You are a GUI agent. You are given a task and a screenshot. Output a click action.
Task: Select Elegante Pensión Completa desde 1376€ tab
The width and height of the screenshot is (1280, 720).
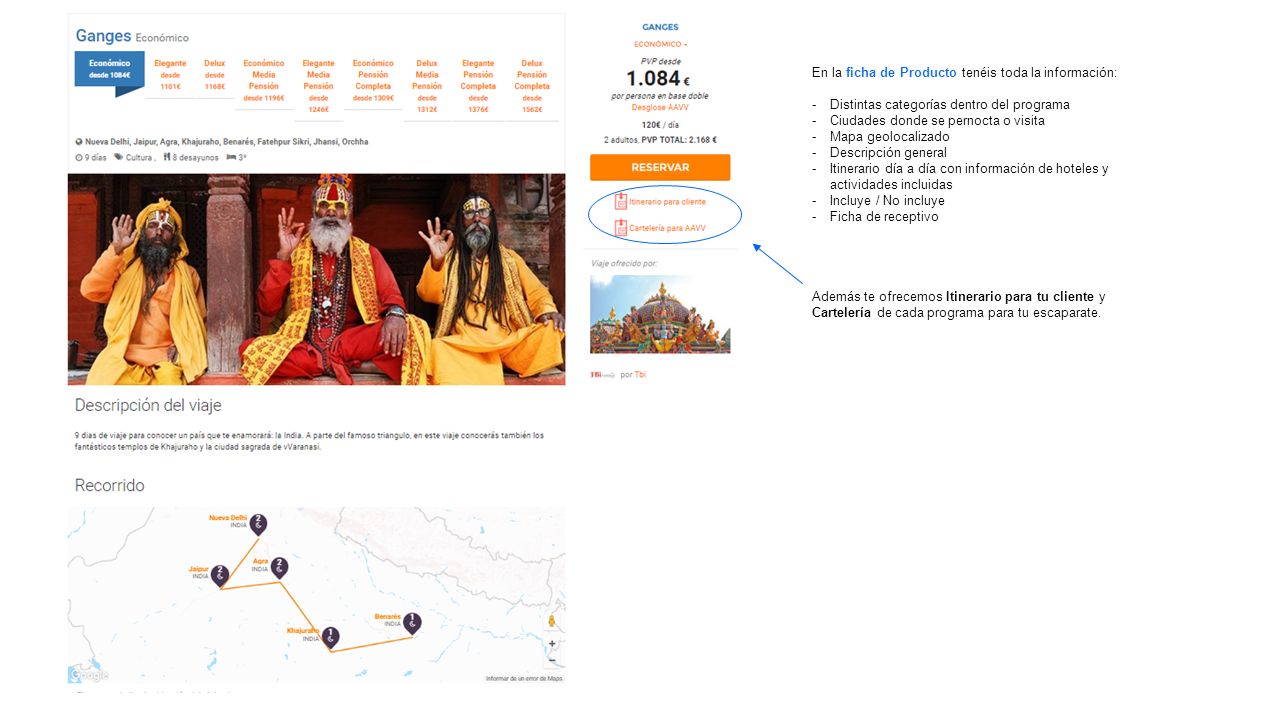coord(478,86)
